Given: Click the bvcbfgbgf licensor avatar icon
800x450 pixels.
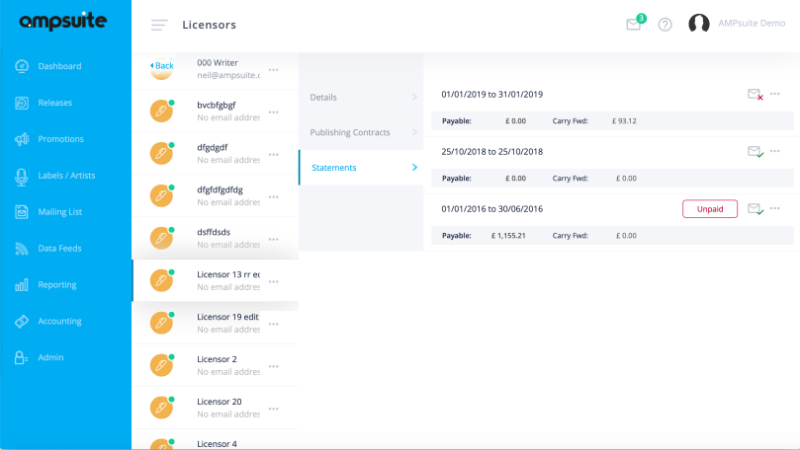Looking at the screenshot, I should coord(160,110).
